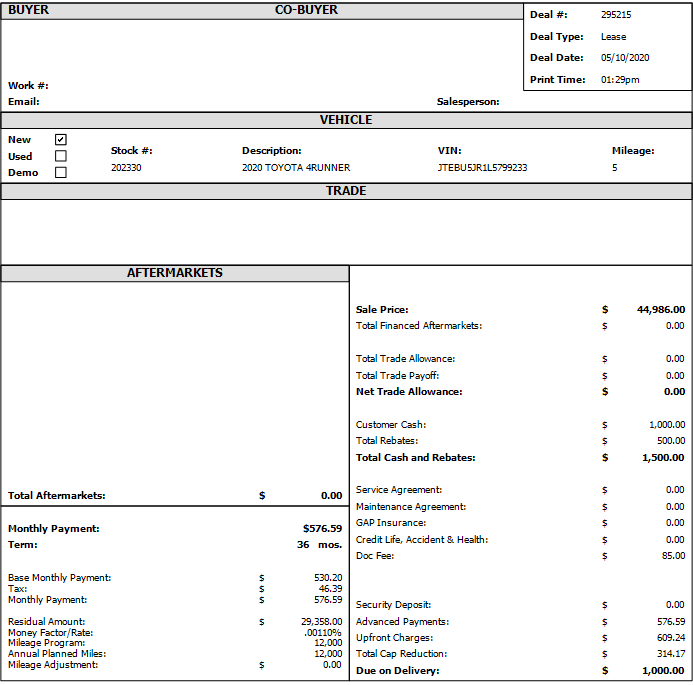This screenshot has width=693, height=685.
Task: Click the Total Cash and Rebates amount
Action: tap(663, 458)
